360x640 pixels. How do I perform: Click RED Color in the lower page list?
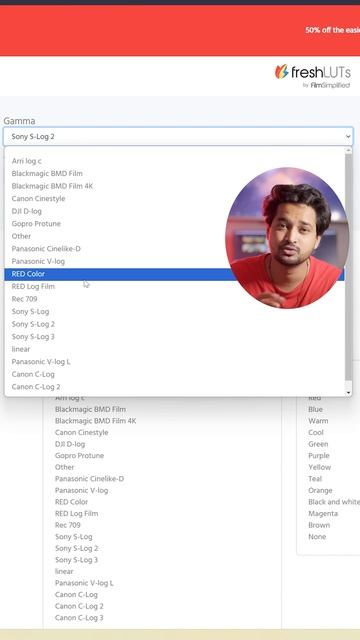pyautogui.click(x=71, y=502)
